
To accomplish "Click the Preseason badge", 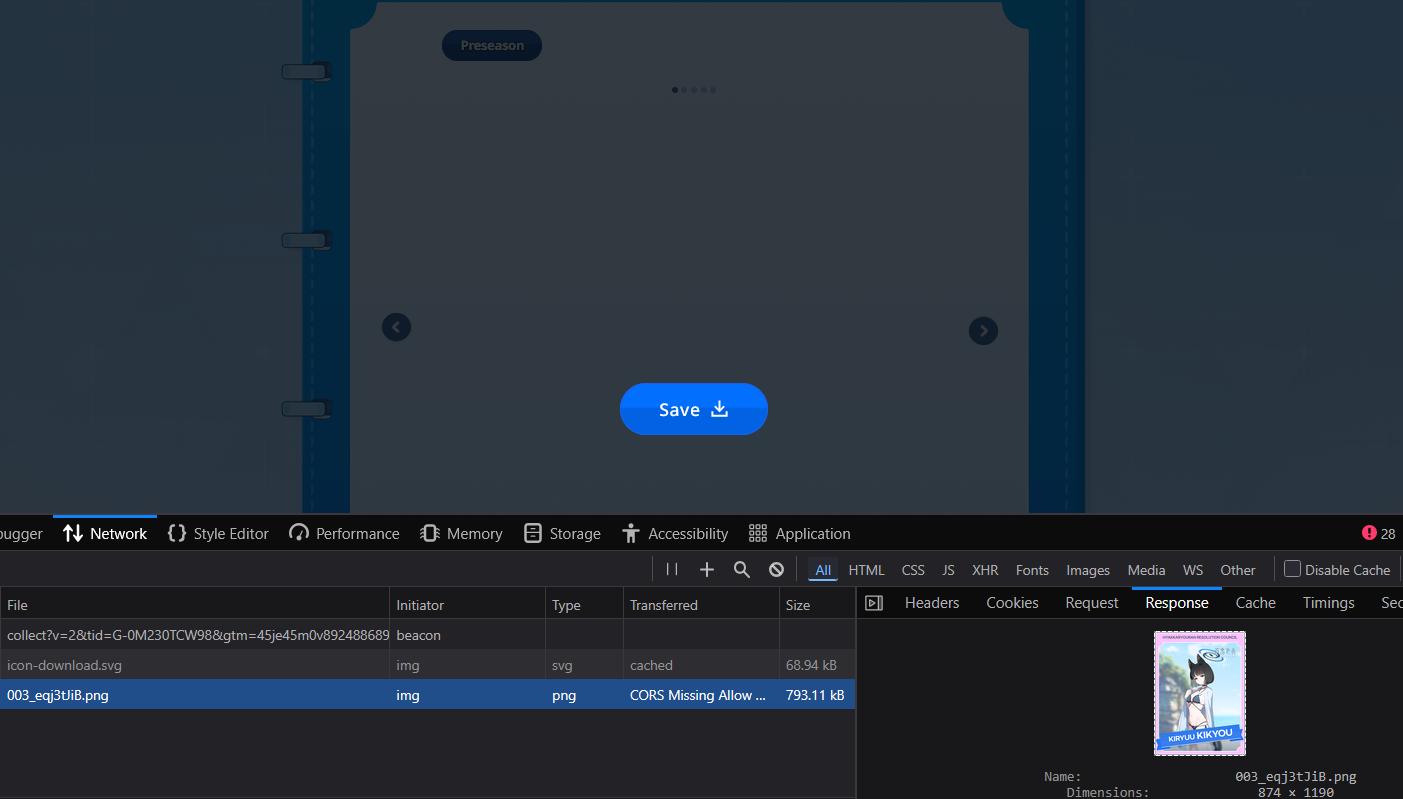I will pyautogui.click(x=492, y=45).
